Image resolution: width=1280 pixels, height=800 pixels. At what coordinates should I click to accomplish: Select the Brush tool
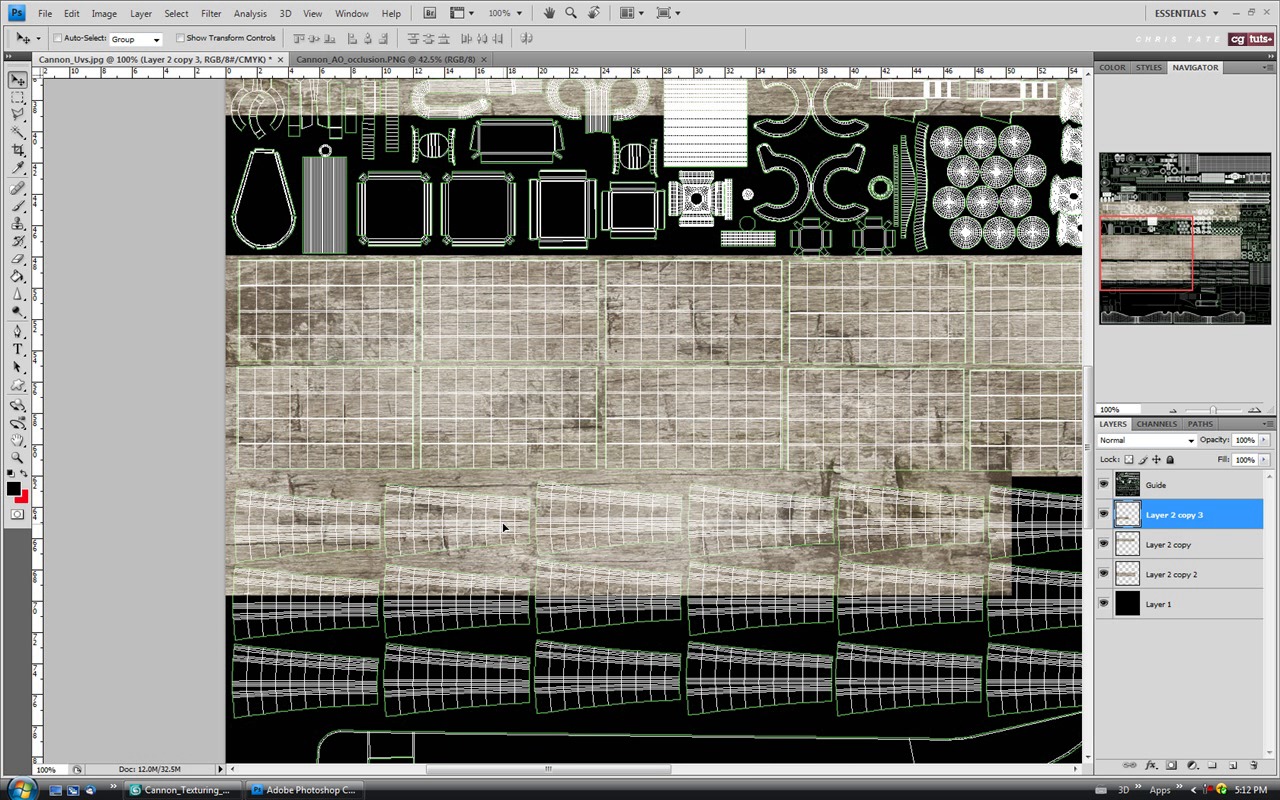coord(18,205)
